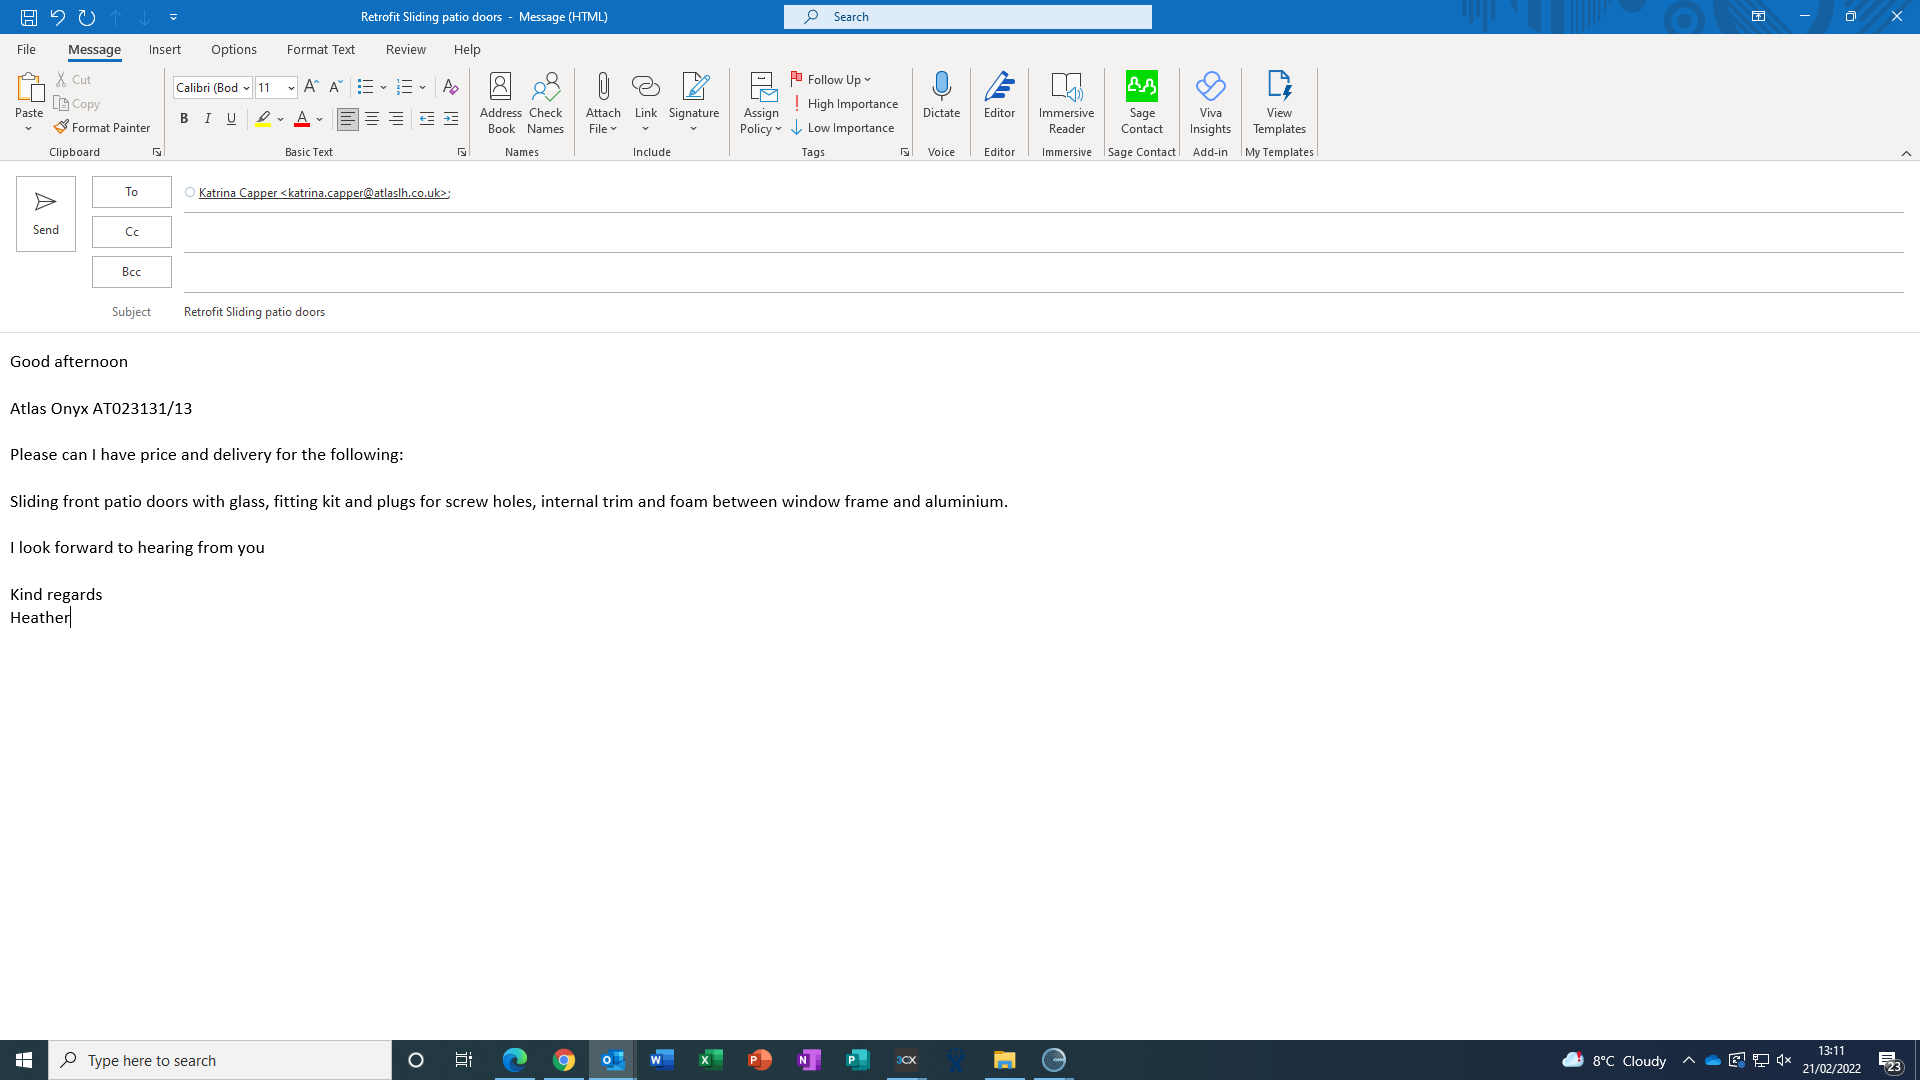This screenshot has height=1080, width=1920.
Task: Toggle bold formatting
Action: point(184,119)
